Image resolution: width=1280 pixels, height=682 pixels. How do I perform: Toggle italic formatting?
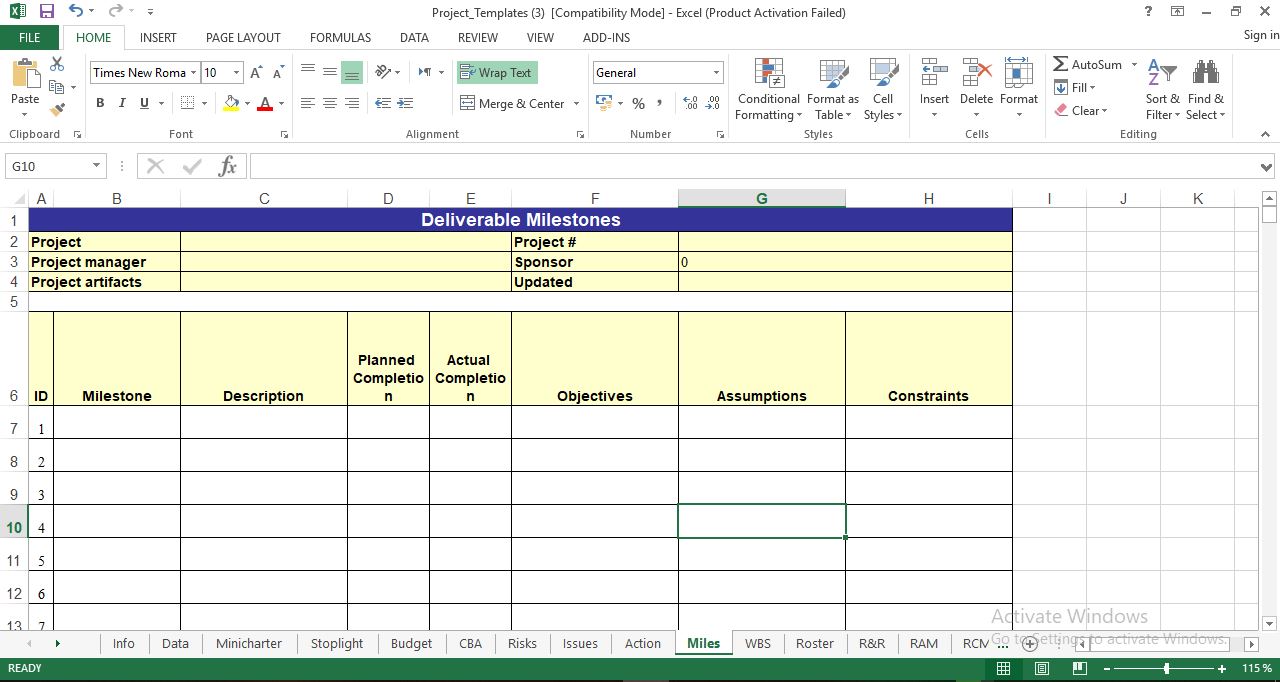coord(121,103)
